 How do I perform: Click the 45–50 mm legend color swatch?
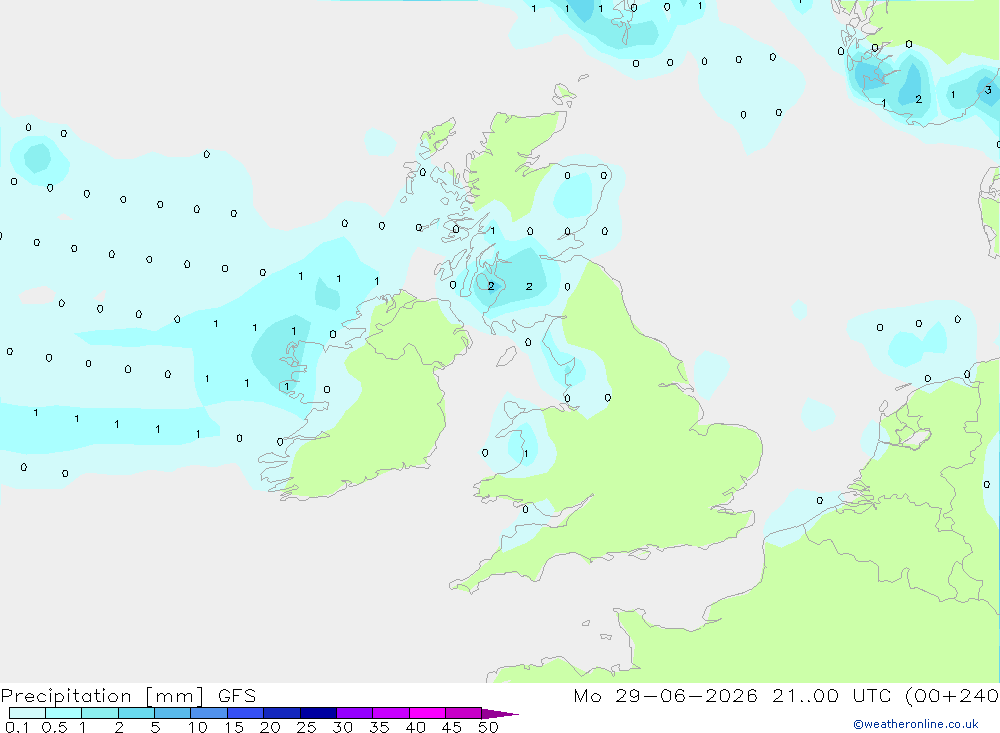(463, 713)
